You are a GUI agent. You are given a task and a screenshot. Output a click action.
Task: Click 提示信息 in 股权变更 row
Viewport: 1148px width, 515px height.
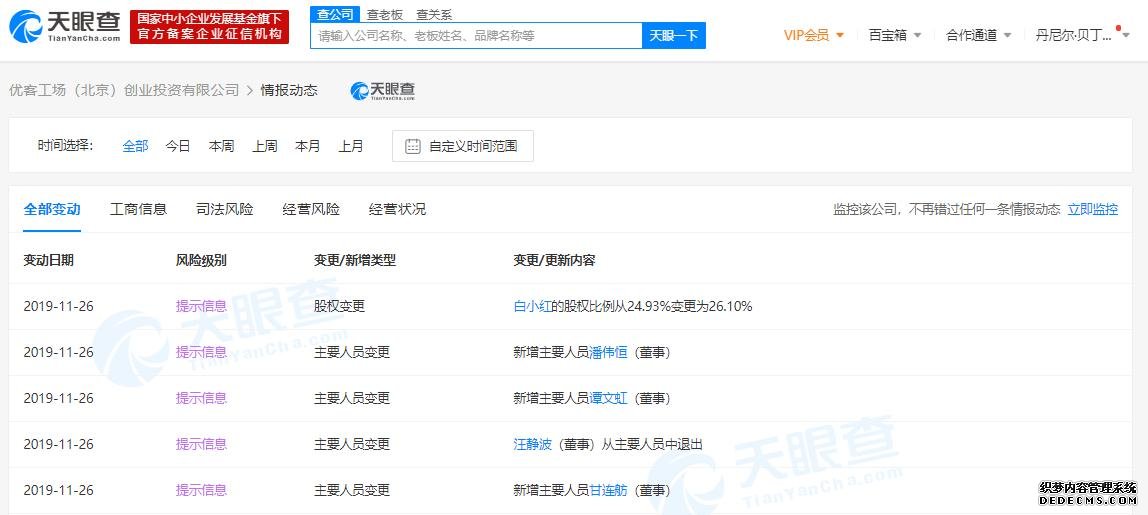tap(201, 306)
